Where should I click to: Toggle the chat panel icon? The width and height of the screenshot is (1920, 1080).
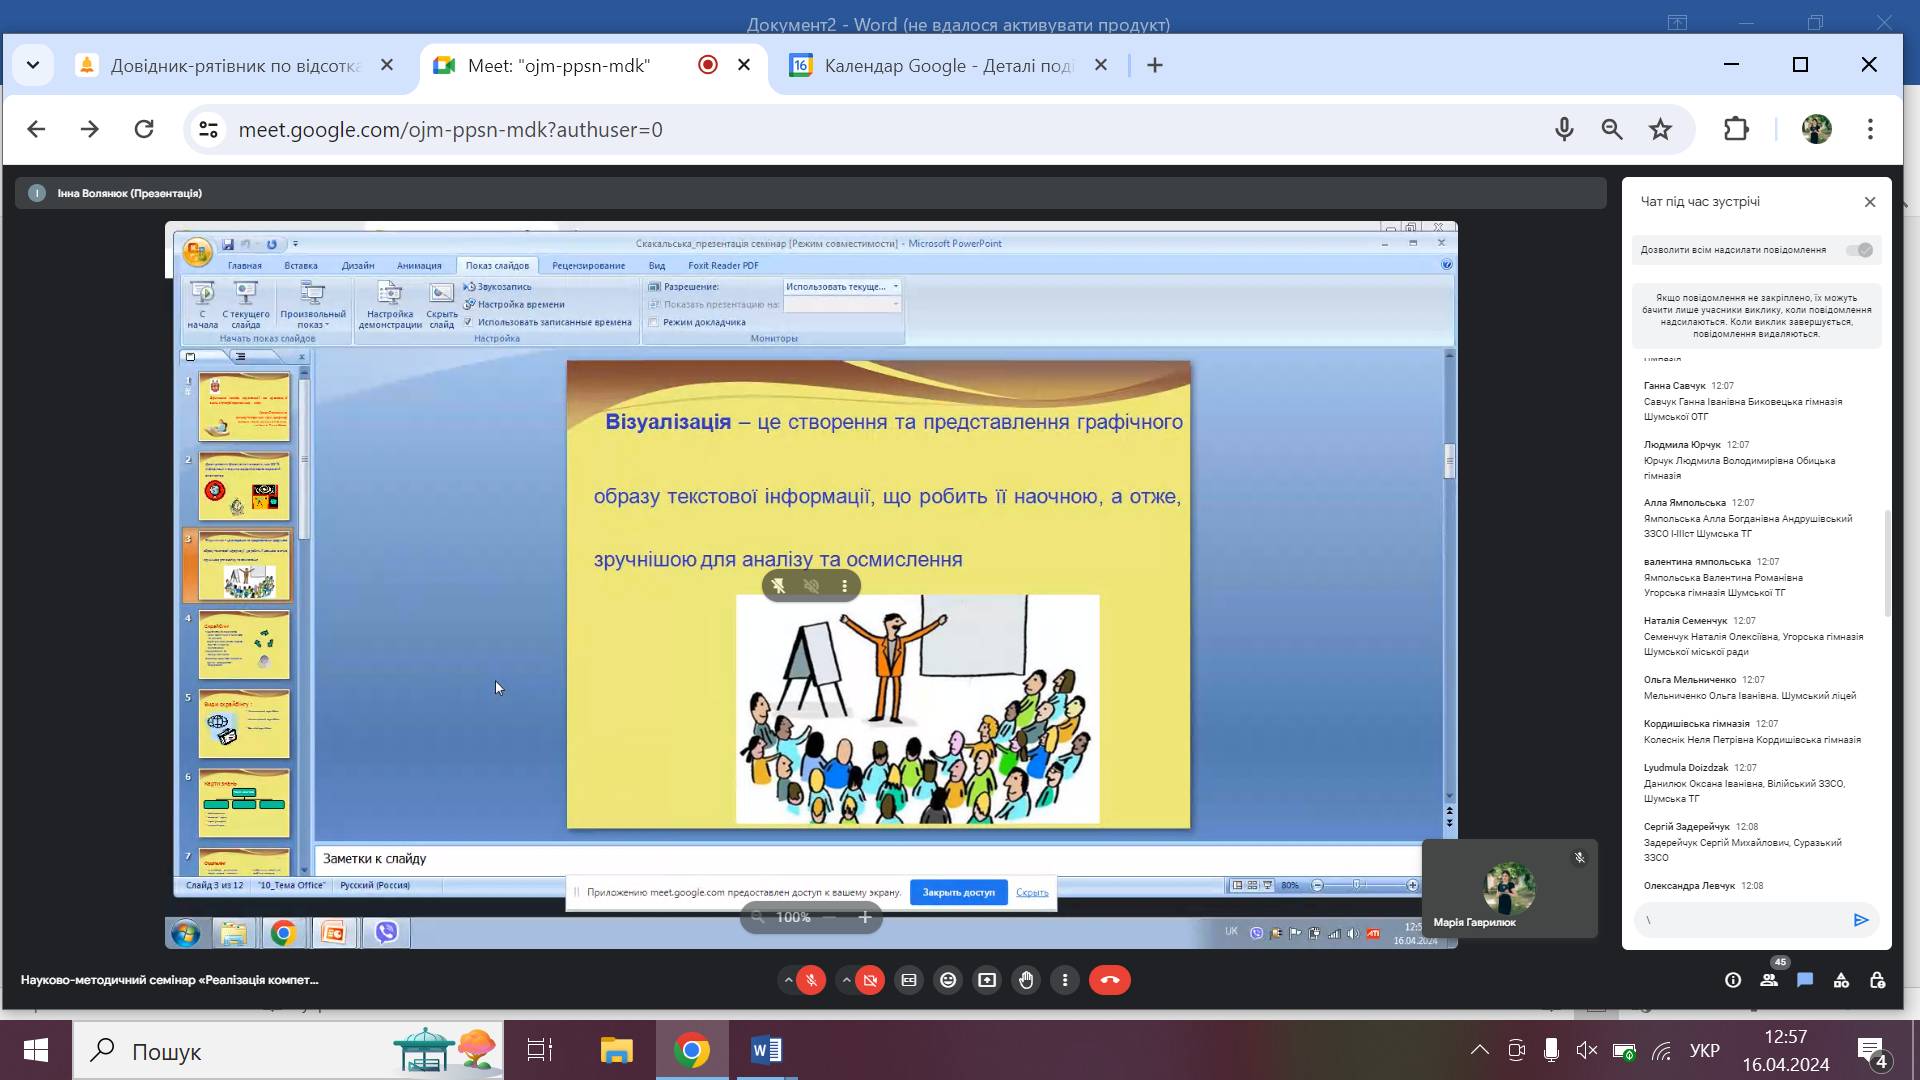coord(1805,980)
